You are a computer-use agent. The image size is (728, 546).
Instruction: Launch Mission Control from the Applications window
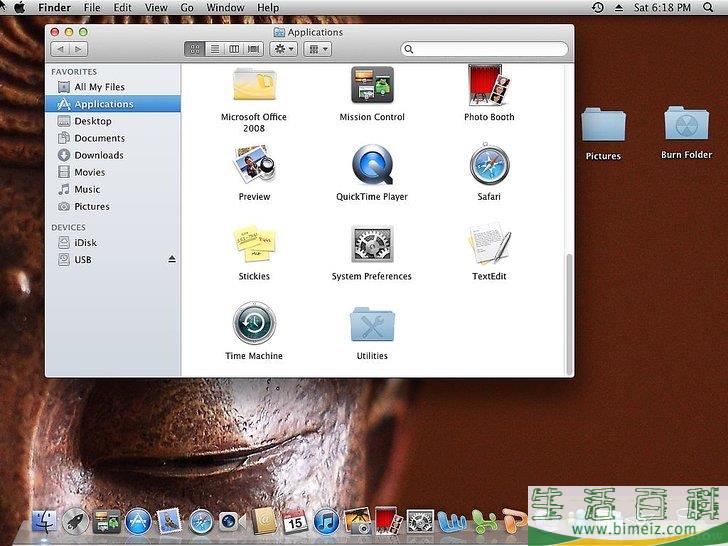(x=372, y=84)
